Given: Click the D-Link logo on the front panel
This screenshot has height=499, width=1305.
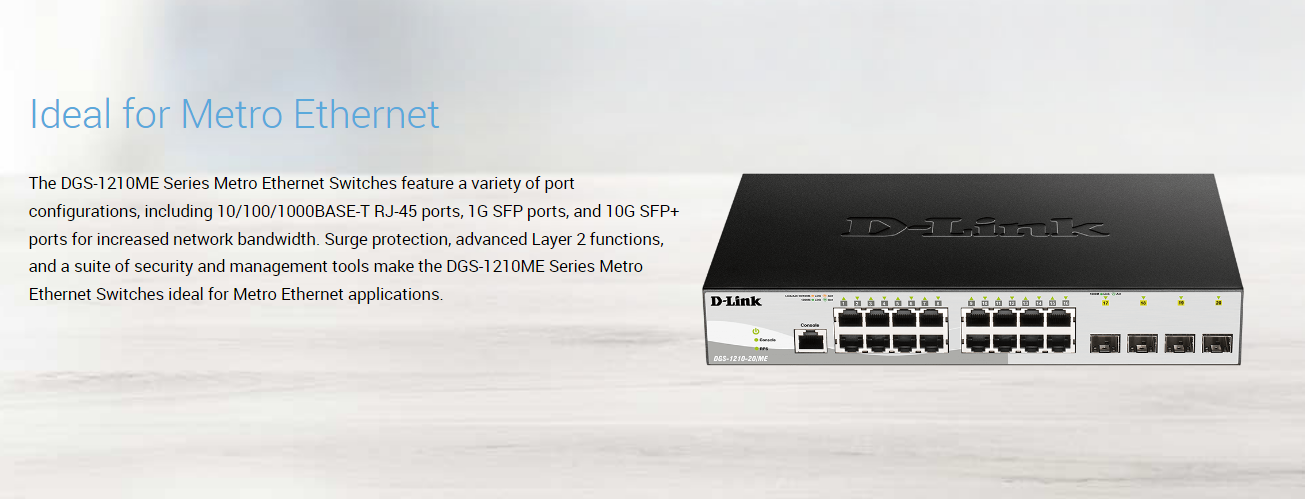Looking at the screenshot, I should point(736,301).
